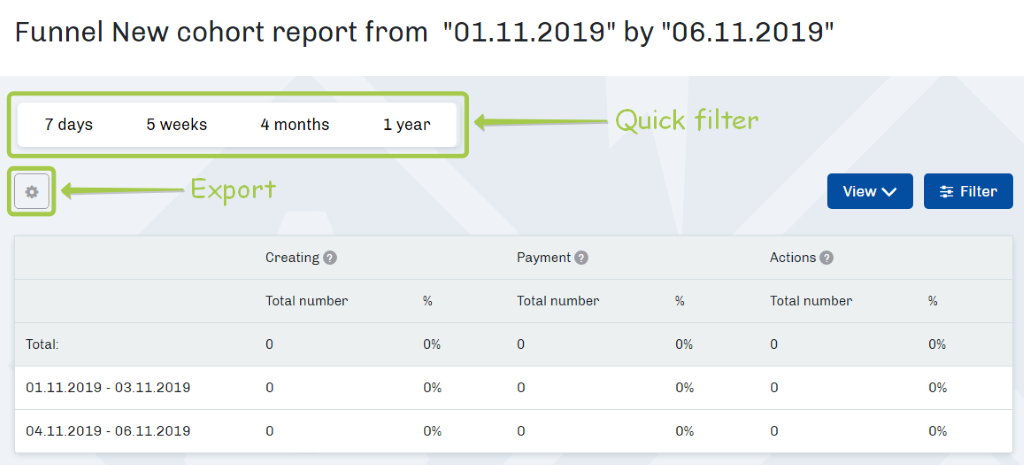
Task: Click the Total: summary row label
Action: [x=42, y=344]
